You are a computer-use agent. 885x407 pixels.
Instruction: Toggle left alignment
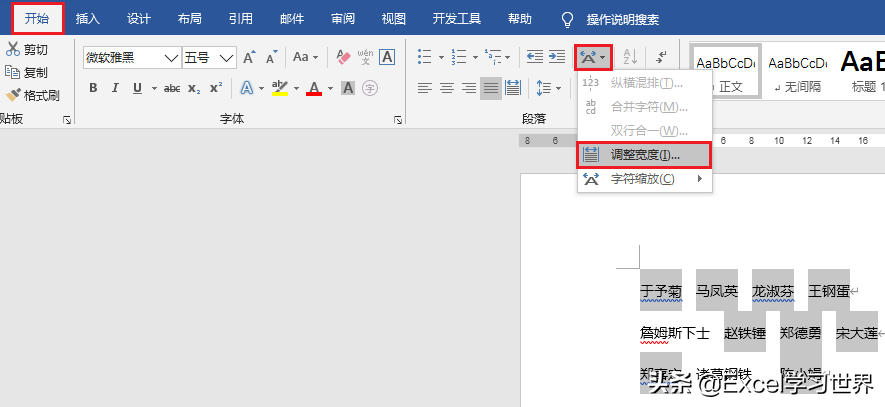tap(425, 88)
